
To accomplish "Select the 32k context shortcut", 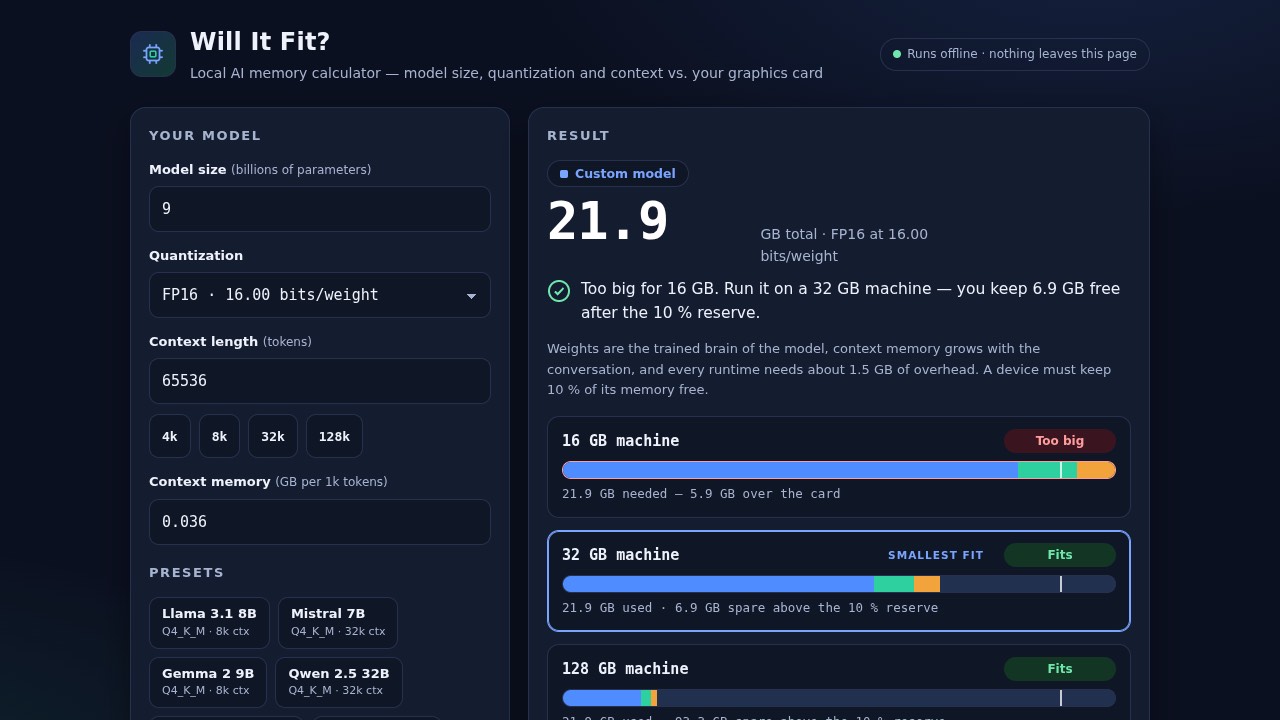I will point(273,436).
